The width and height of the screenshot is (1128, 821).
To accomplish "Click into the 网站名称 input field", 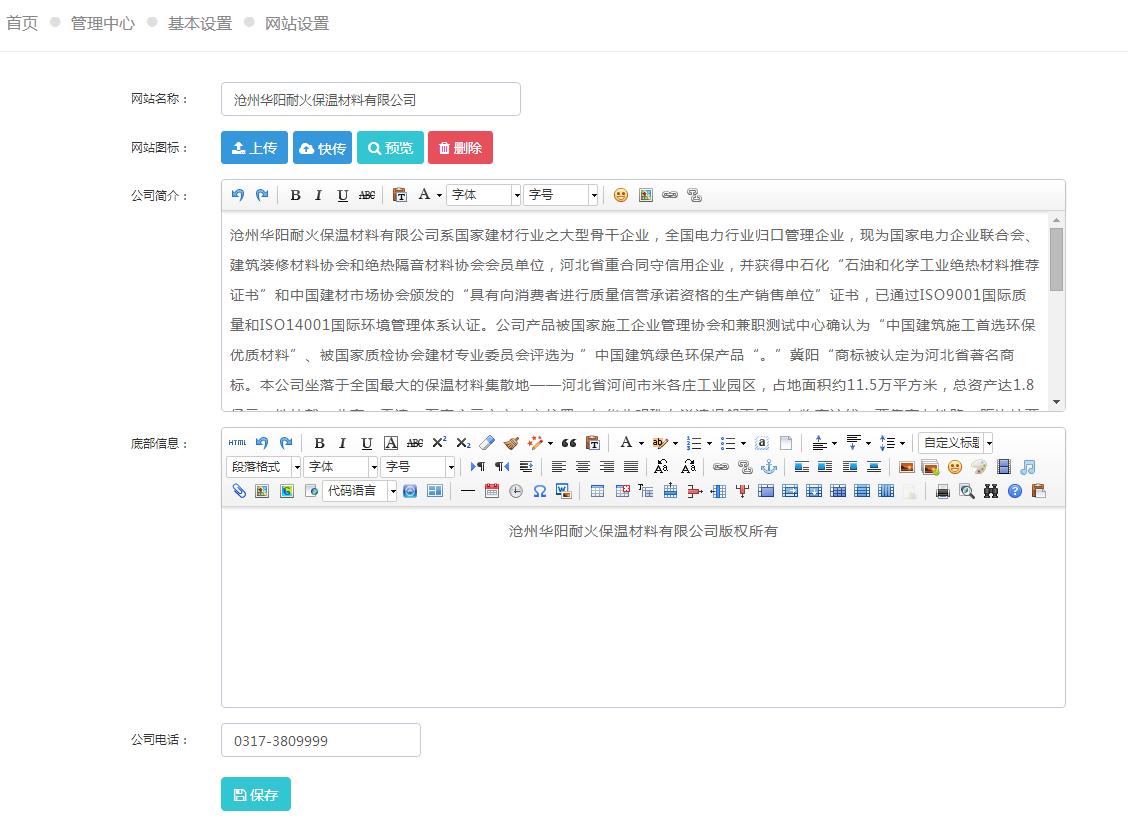I will coord(370,99).
